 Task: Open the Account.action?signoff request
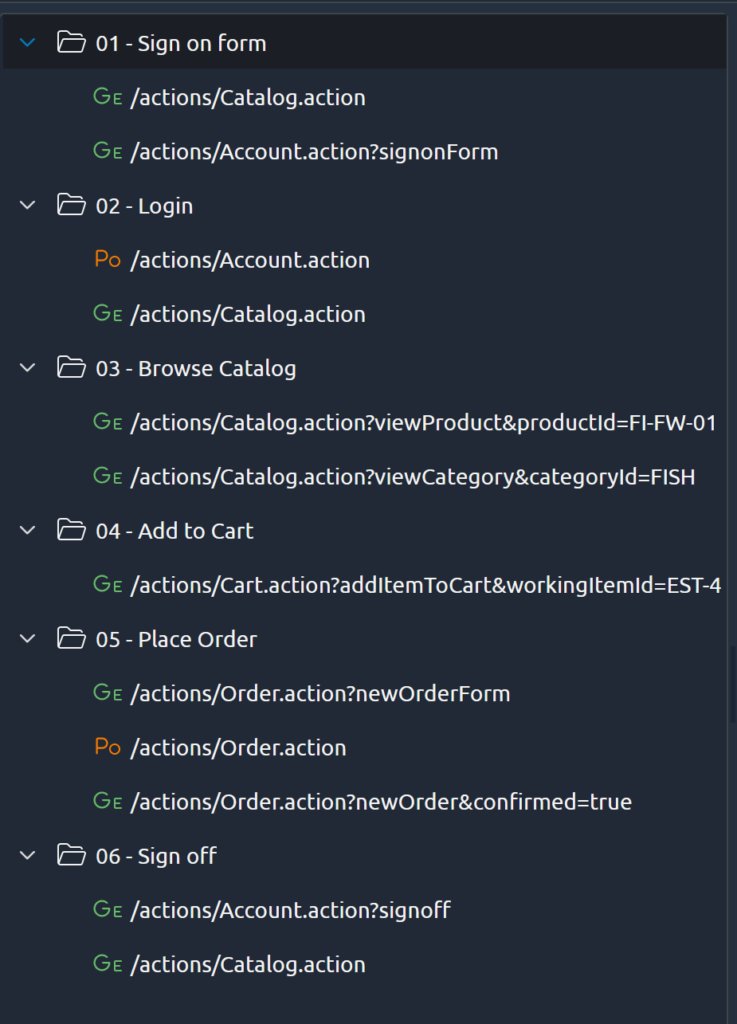coord(290,910)
